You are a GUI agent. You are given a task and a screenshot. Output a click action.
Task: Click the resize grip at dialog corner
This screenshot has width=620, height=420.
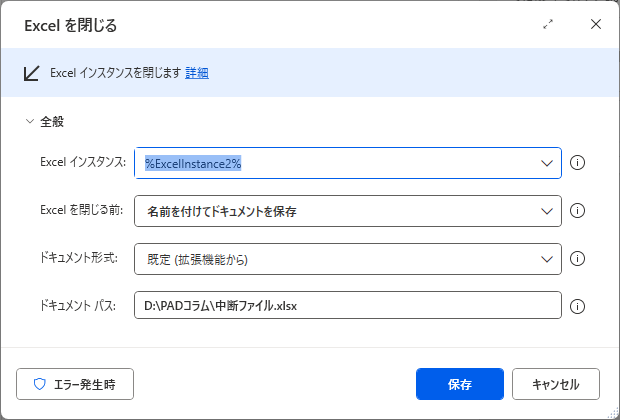tap(614, 414)
